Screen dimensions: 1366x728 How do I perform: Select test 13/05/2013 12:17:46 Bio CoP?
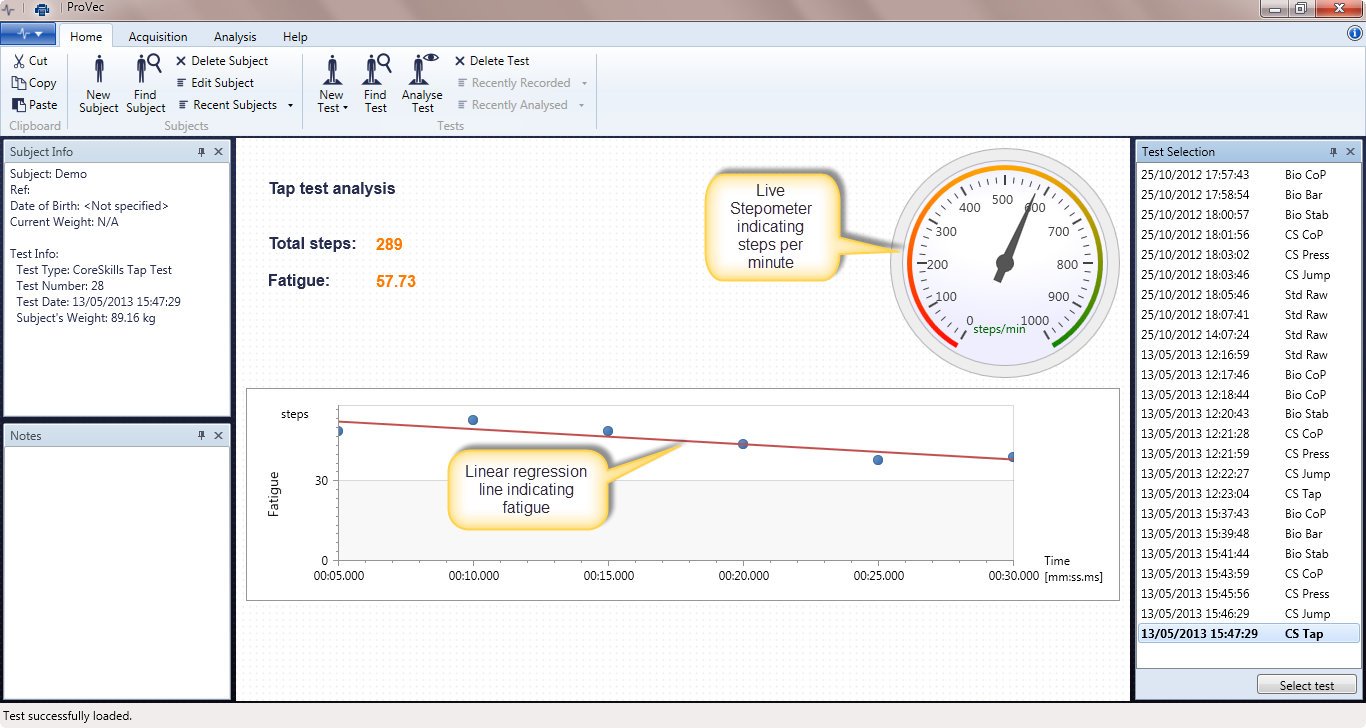point(1249,375)
